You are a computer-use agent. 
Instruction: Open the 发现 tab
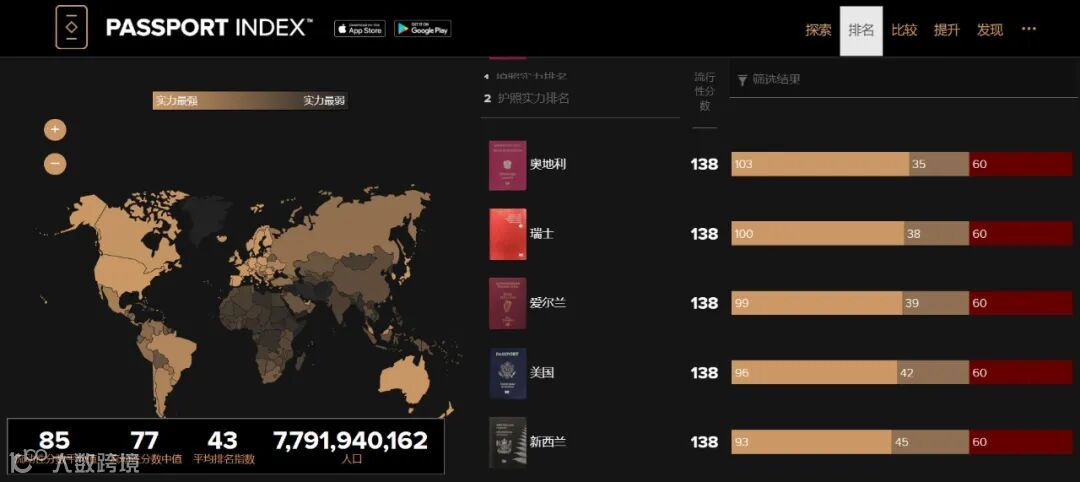(x=990, y=30)
